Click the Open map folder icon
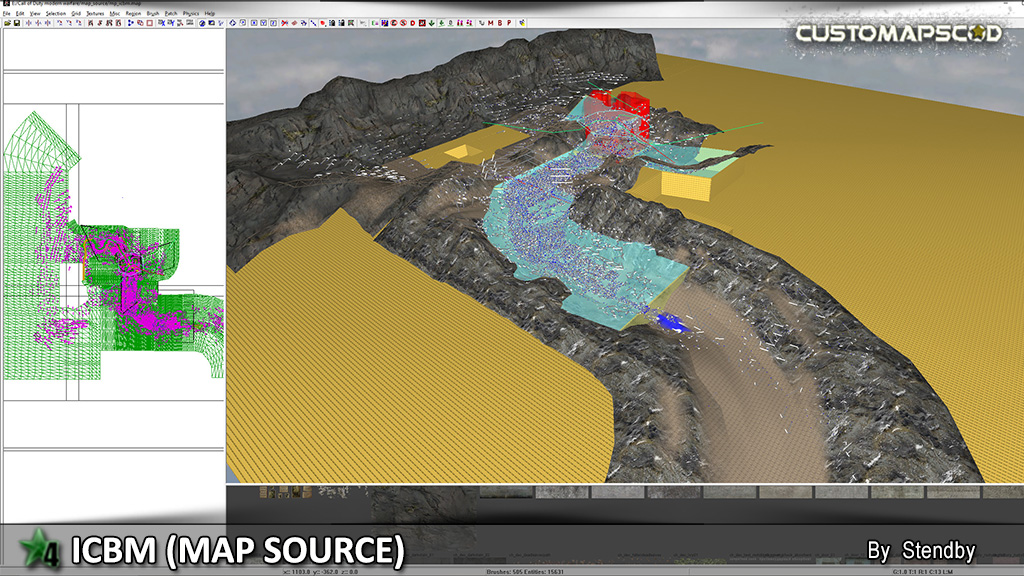Viewport: 1024px width, 576px height. 7,23
